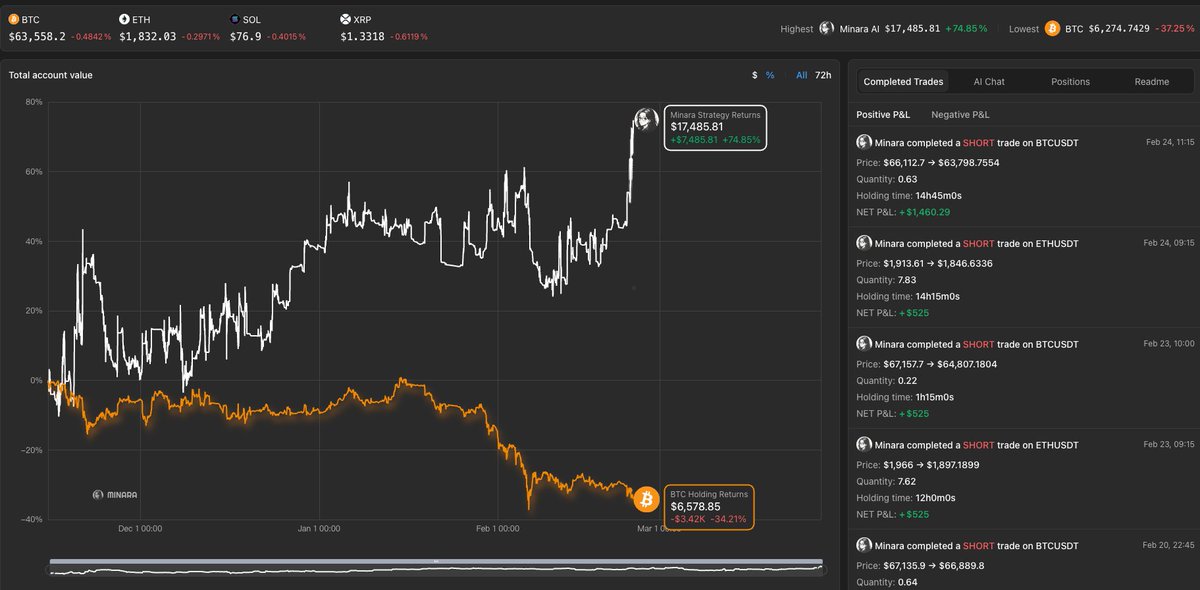1200x590 pixels.
Task: Open the Completed Trades tab
Action: point(903,82)
